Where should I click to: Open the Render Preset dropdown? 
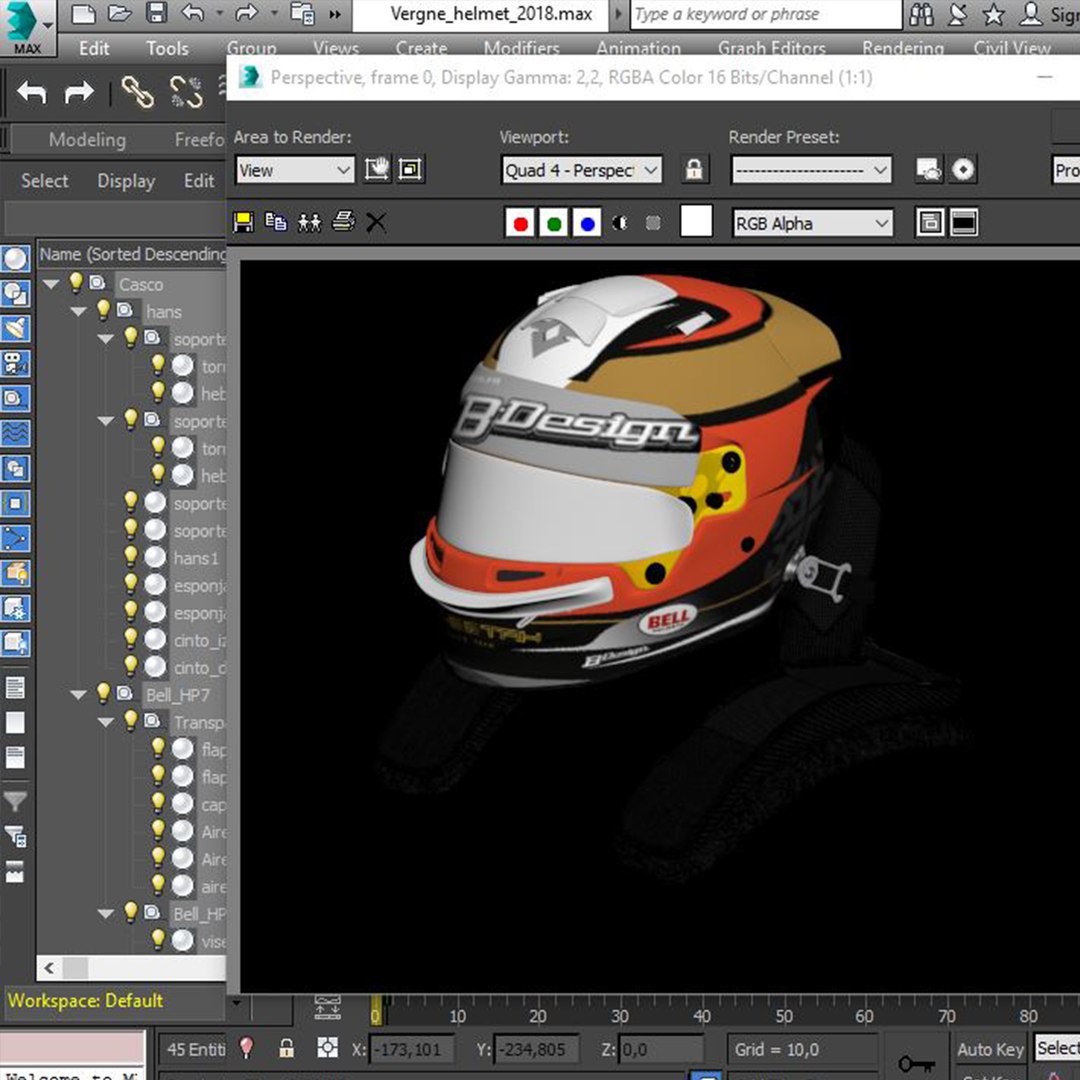(x=811, y=170)
